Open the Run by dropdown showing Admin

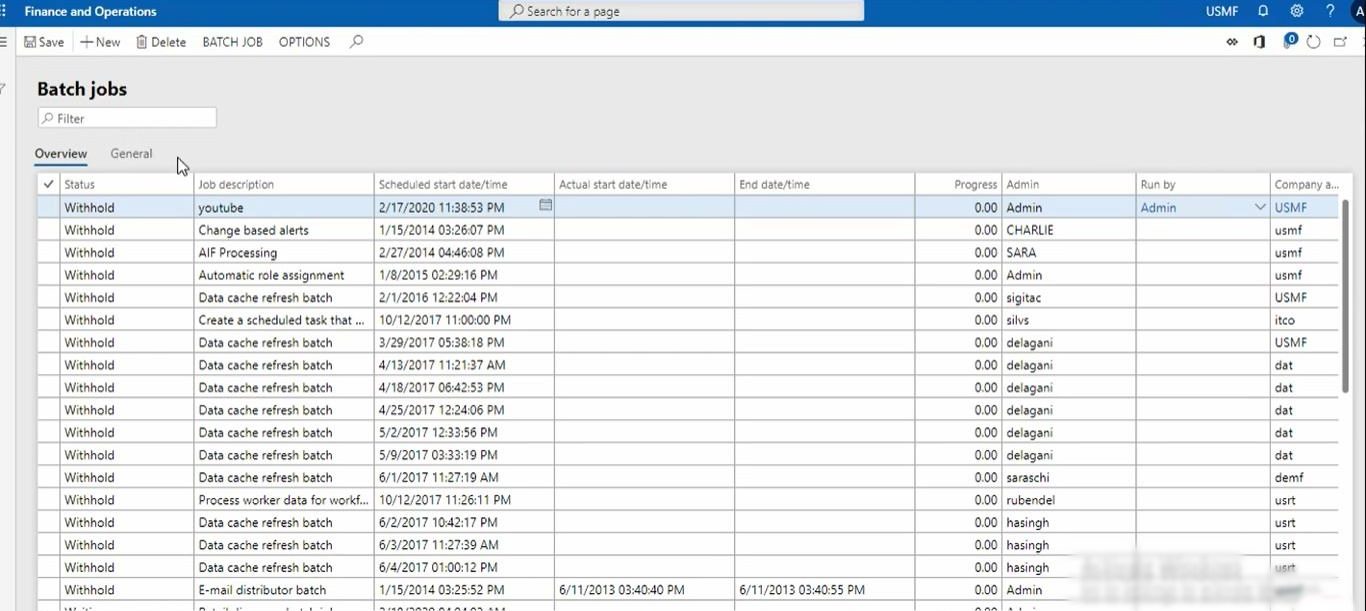(x=1259, y=207)
